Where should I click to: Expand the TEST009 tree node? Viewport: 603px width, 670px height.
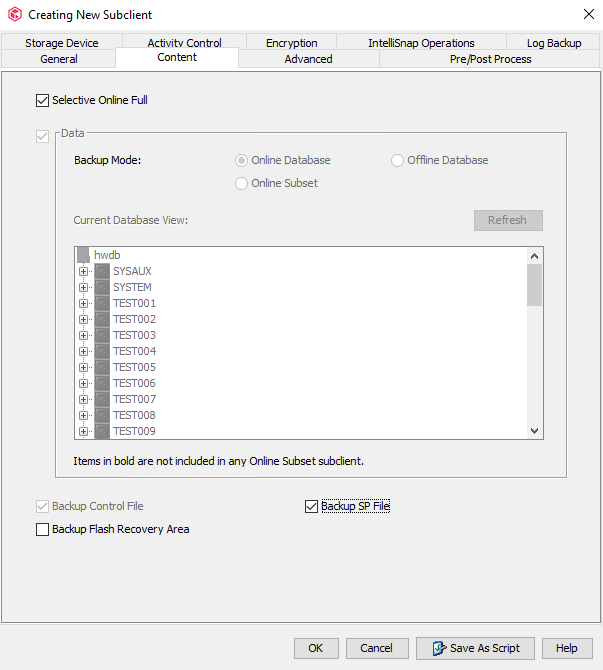[x=83, y=432]
